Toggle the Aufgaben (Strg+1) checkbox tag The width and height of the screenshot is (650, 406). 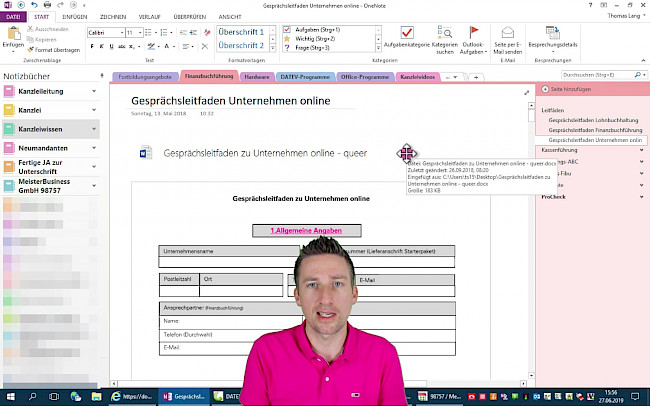click(x=288, y=30)
